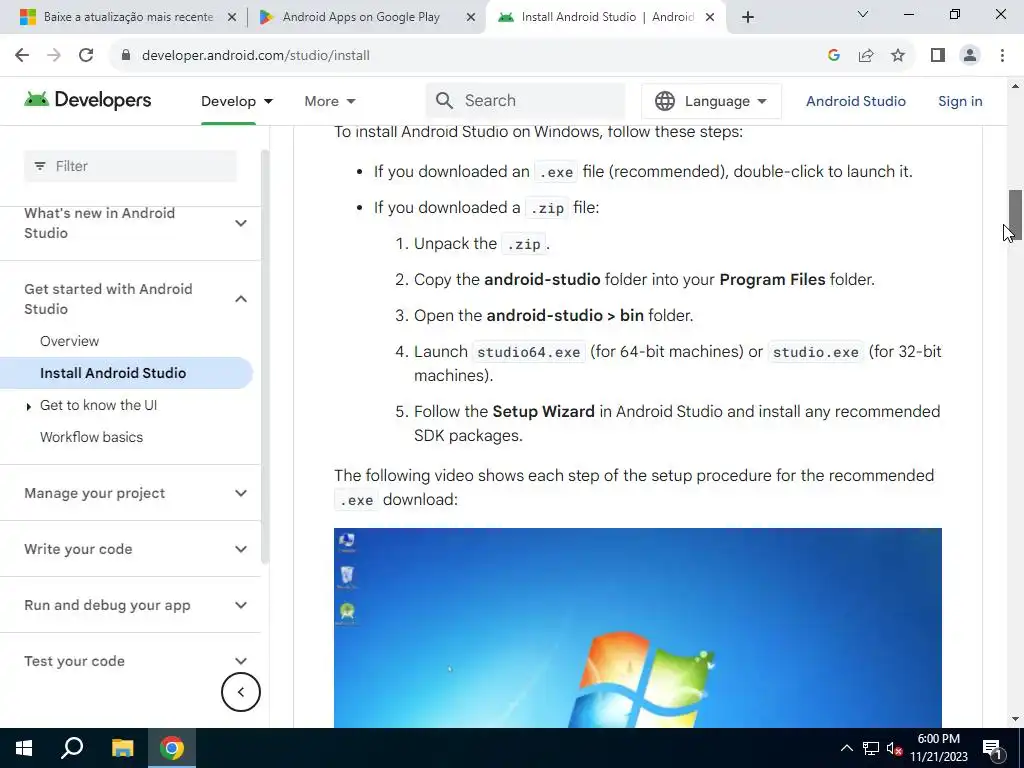Viewport: 1024px width, 768px height.
Task: Click the network tray icon
Action: (x=871, y=748)
